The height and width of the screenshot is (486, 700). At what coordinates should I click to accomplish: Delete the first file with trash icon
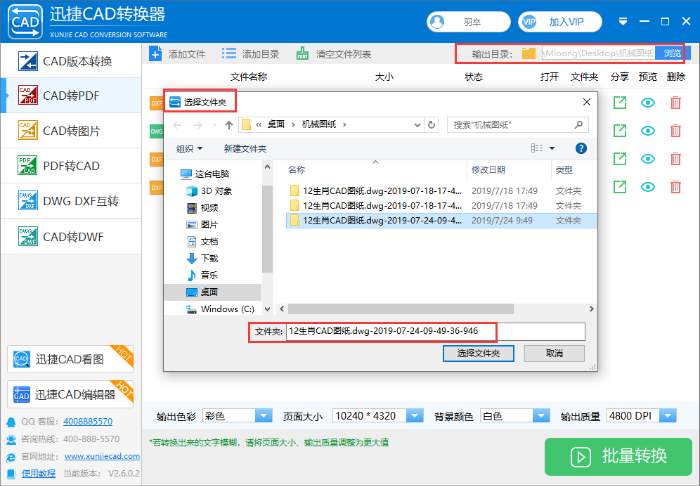[x=675, y=103]
